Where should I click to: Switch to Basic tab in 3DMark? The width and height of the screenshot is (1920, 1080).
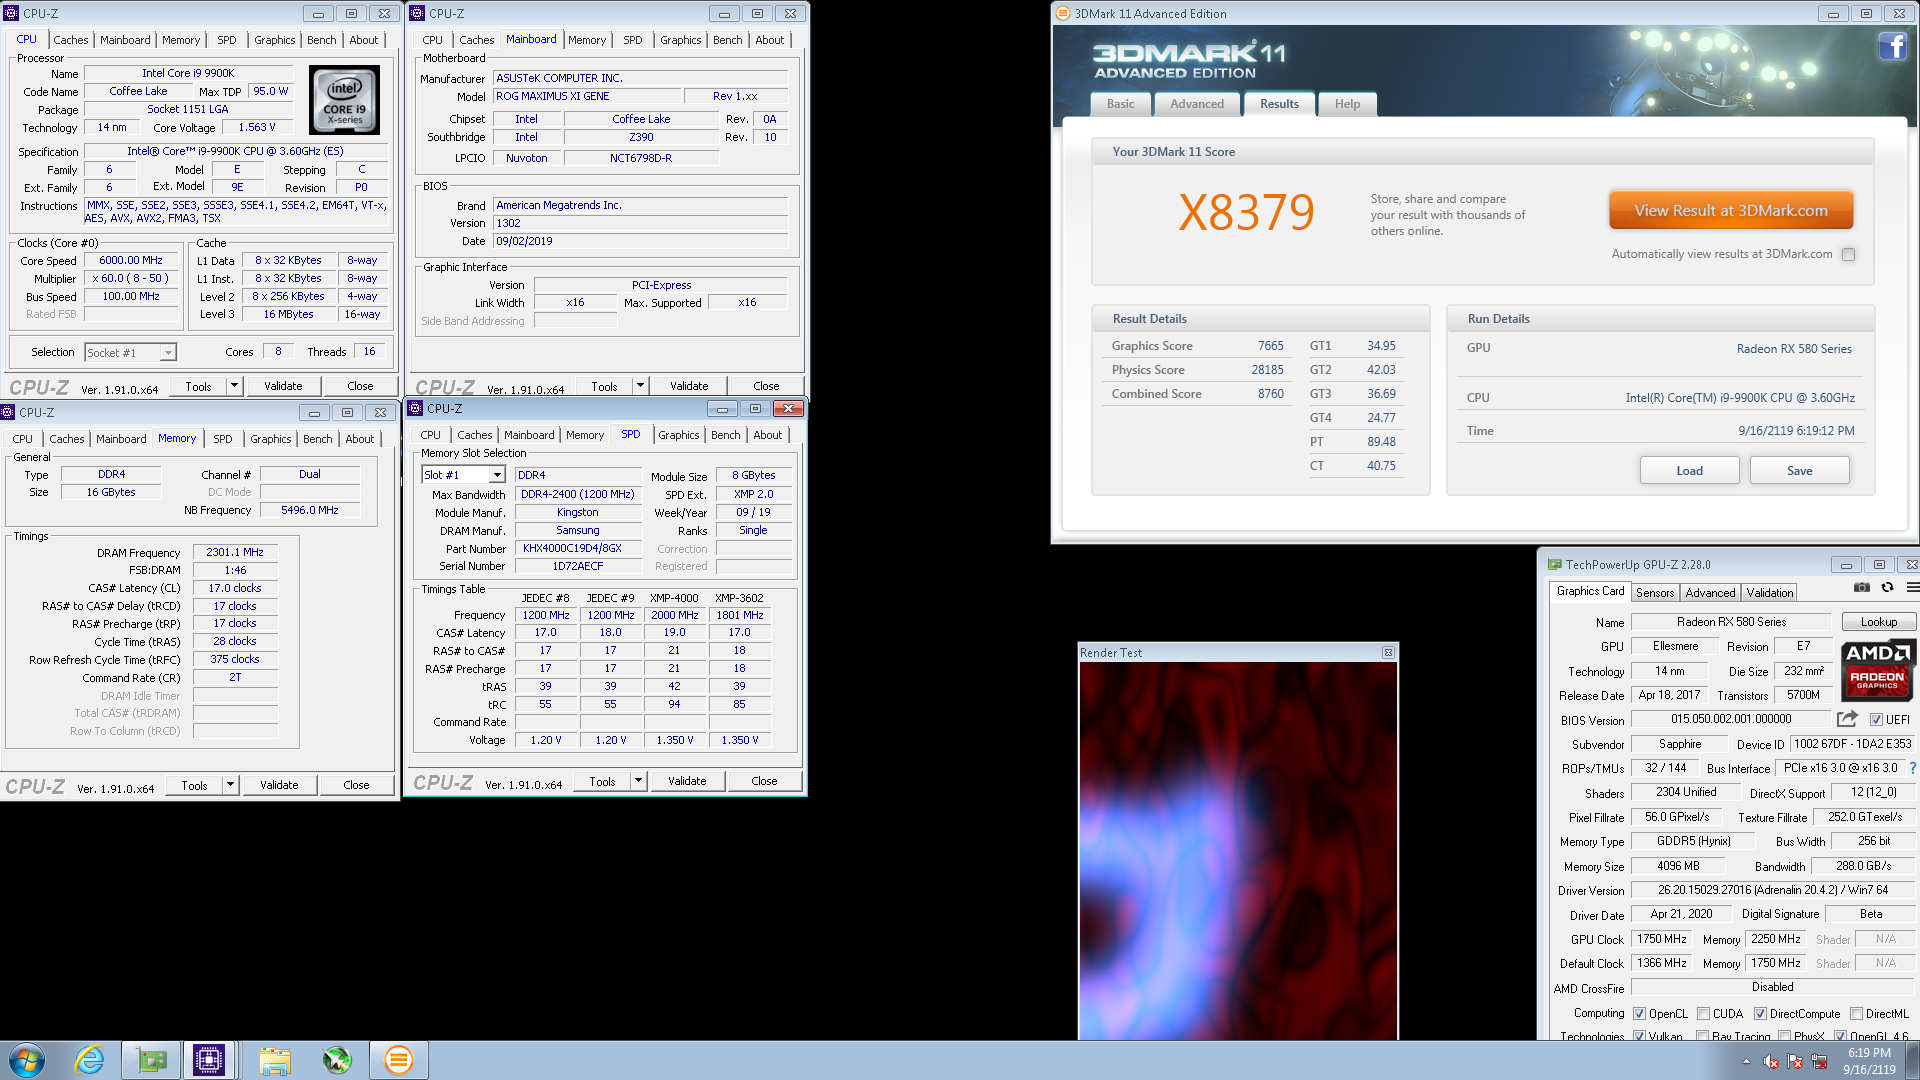point(1120,104)
